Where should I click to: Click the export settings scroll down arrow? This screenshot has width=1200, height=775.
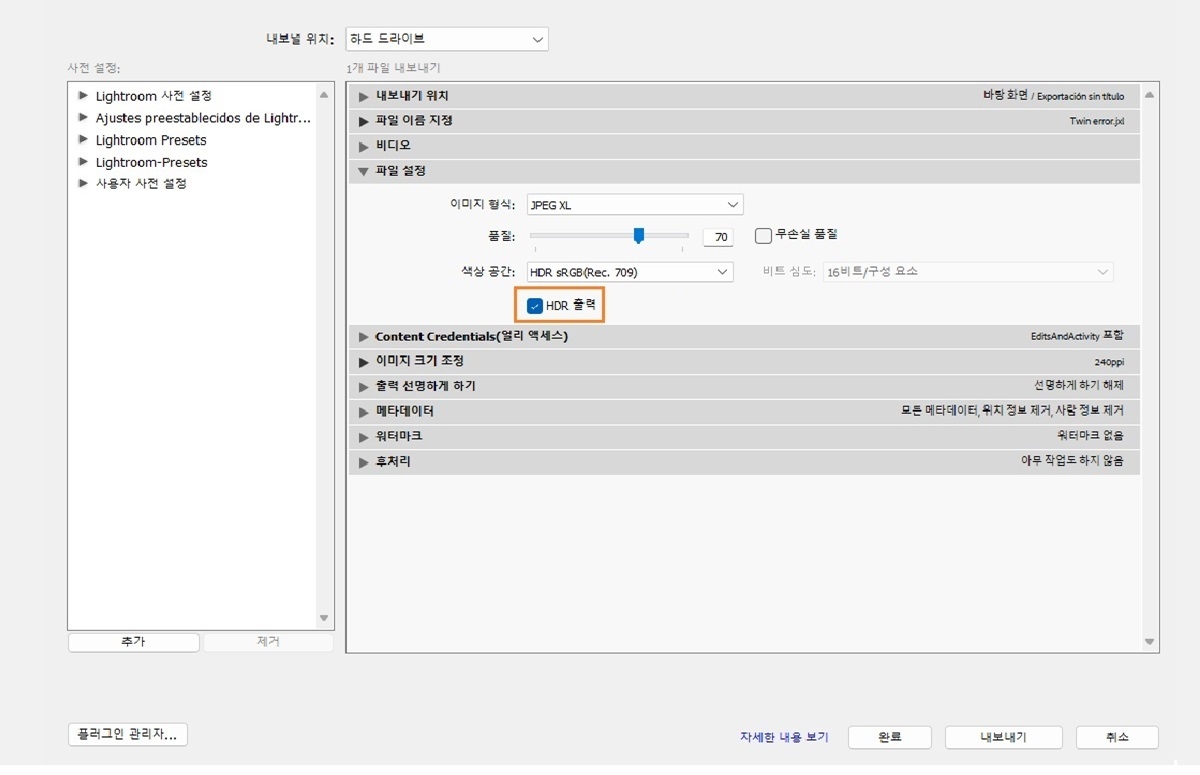click(1149, 641)
